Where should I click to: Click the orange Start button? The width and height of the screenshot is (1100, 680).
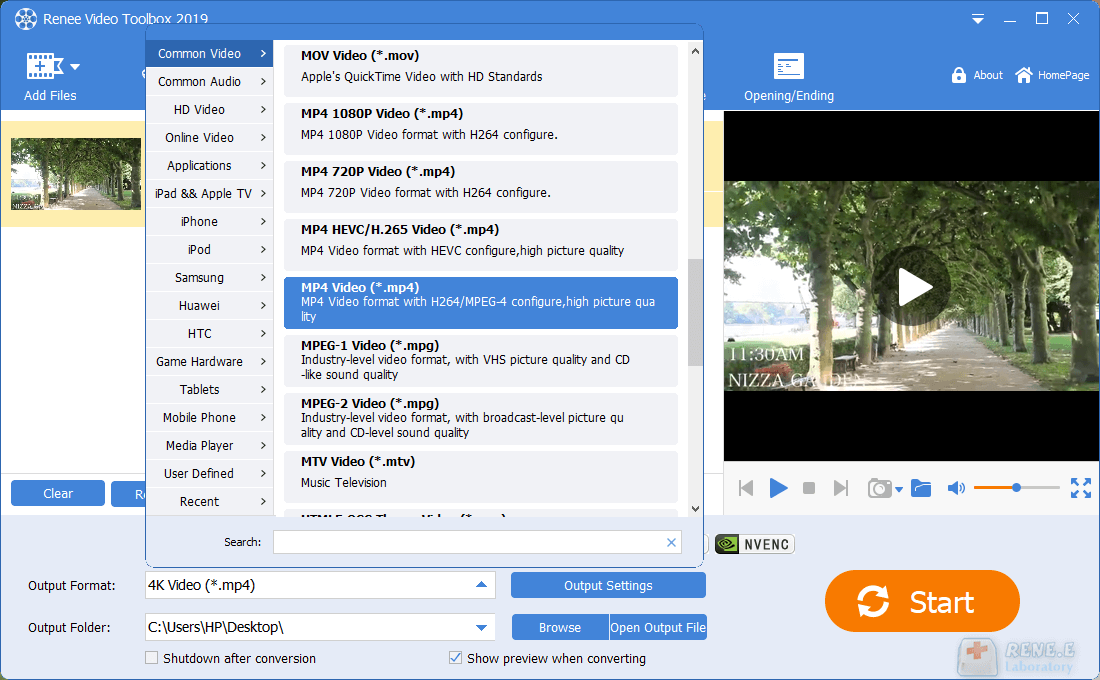pos(922,601)
